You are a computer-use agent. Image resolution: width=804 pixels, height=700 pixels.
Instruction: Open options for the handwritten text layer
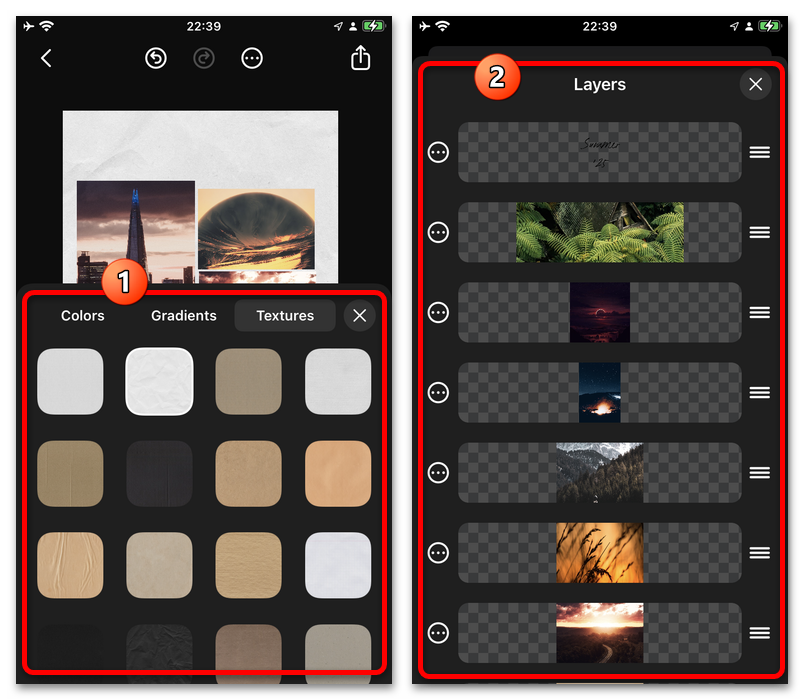click(438, 152)
